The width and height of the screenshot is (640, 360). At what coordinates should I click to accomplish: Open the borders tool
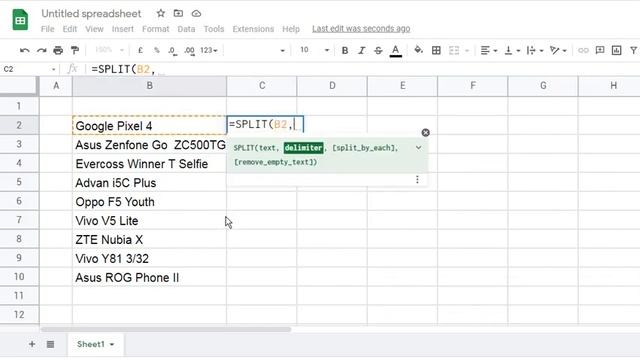coord(436,50)
